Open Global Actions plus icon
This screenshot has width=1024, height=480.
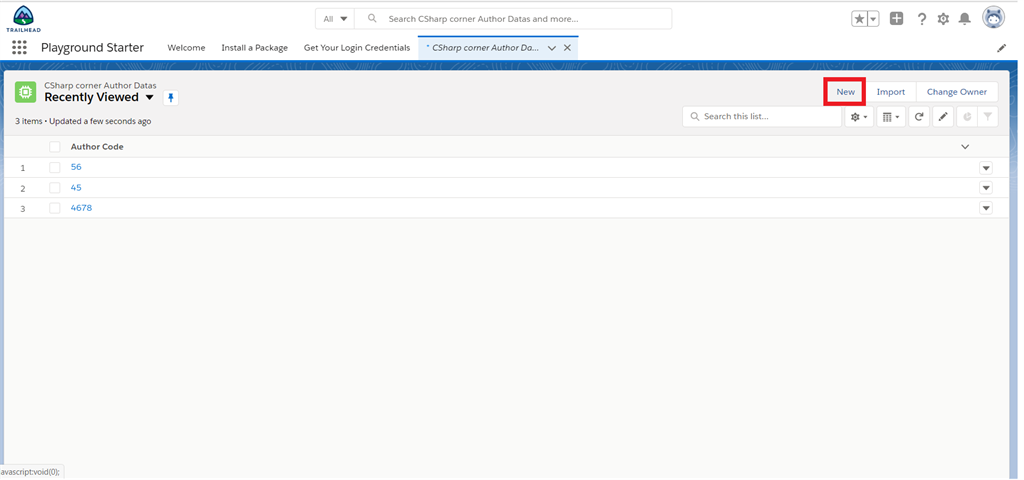click(897, 19)
